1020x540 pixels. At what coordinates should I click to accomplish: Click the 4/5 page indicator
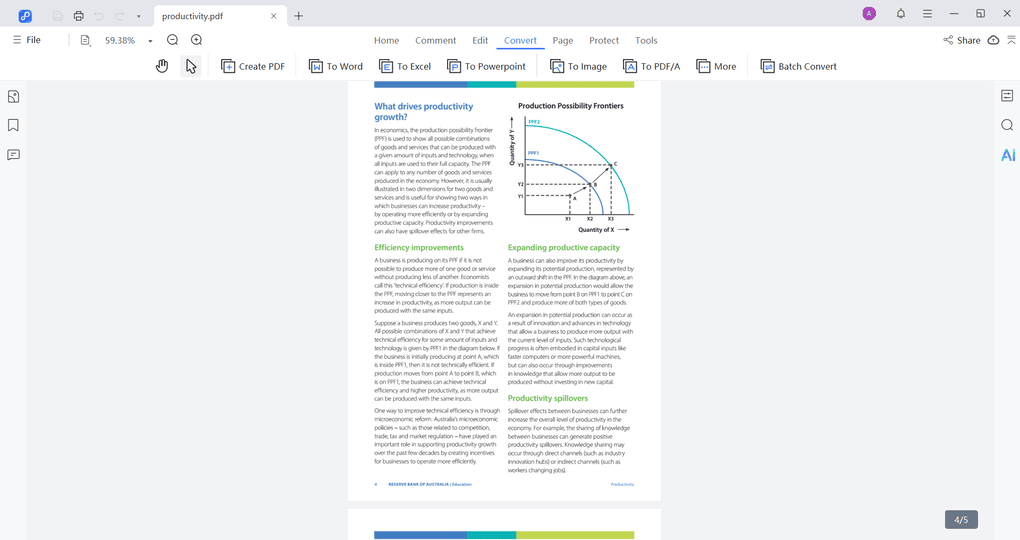tap(961, 520)
